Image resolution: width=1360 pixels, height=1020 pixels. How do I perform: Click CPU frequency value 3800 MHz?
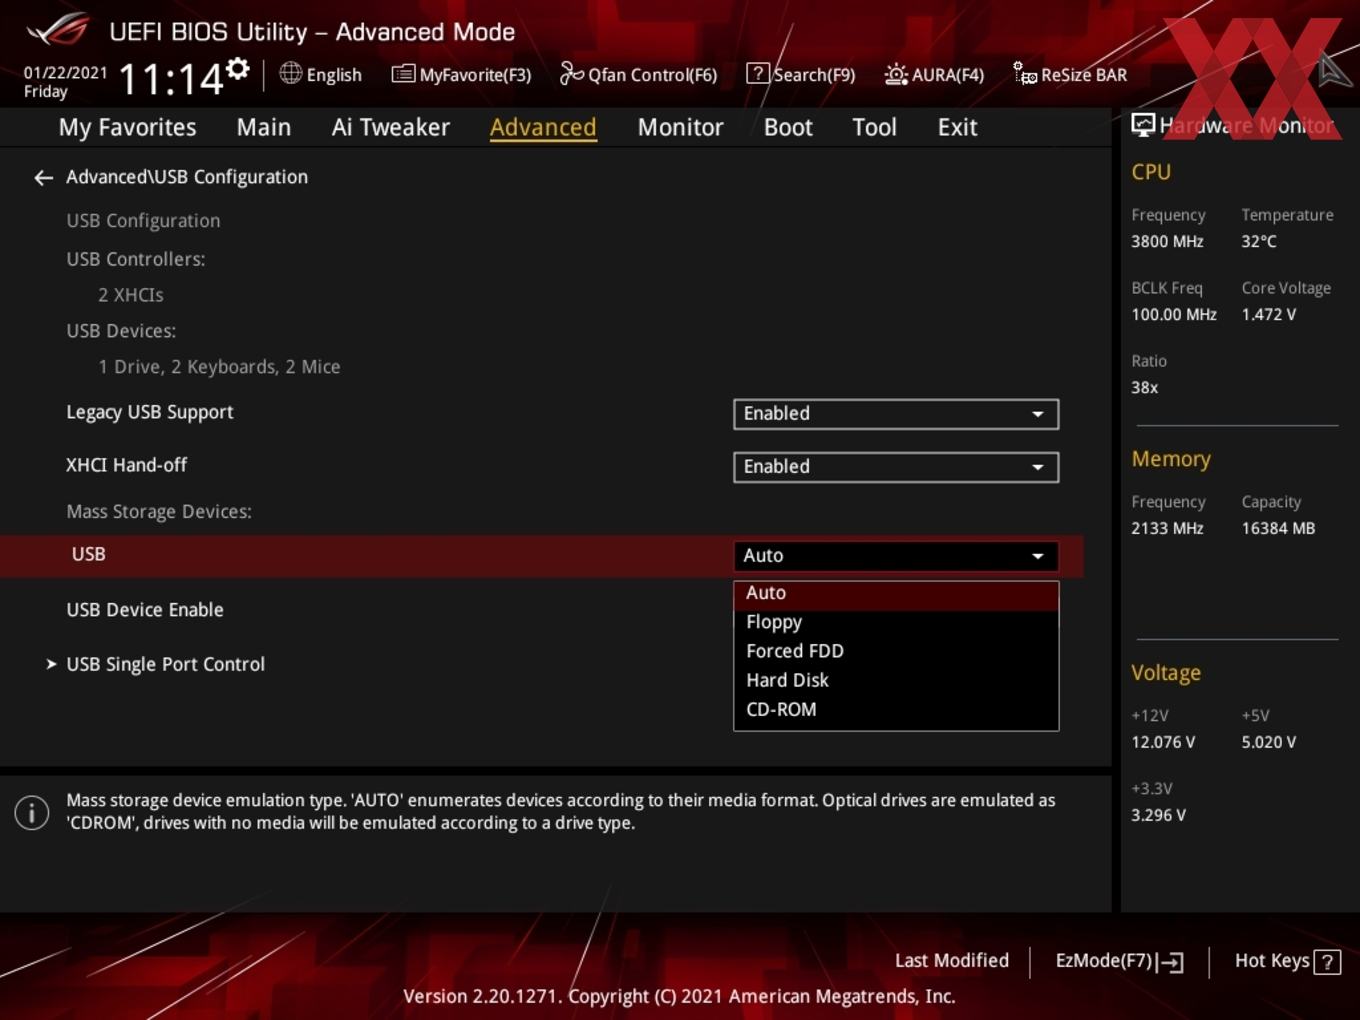(1167, 241)
